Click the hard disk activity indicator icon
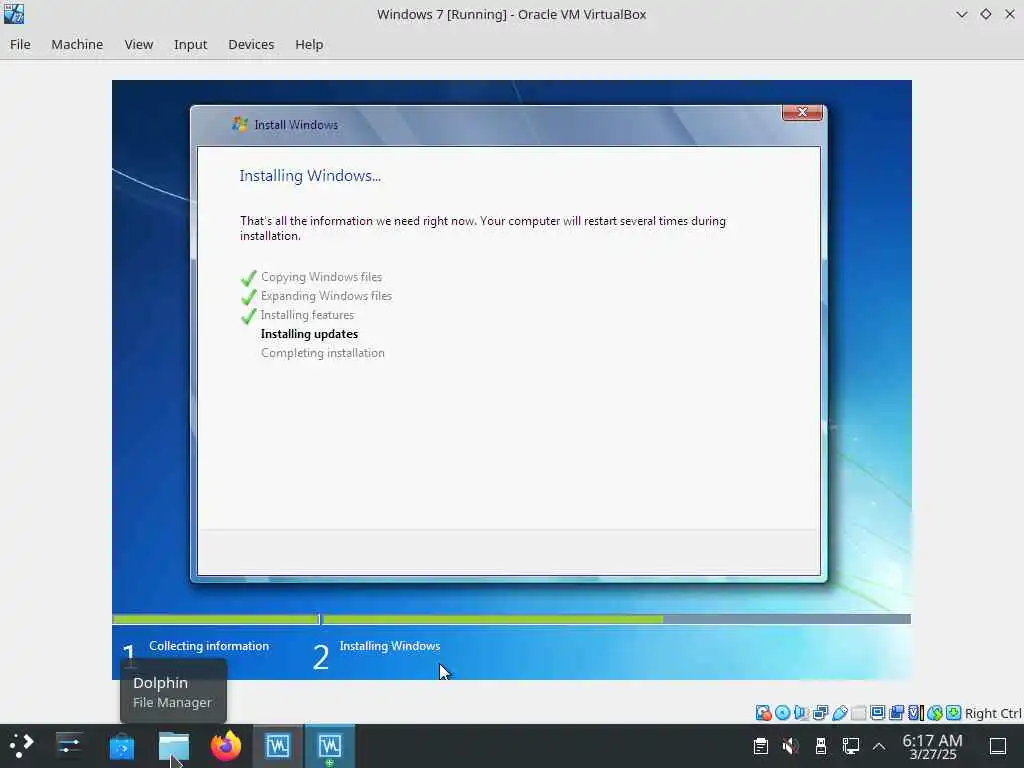 tap(763, 712)
